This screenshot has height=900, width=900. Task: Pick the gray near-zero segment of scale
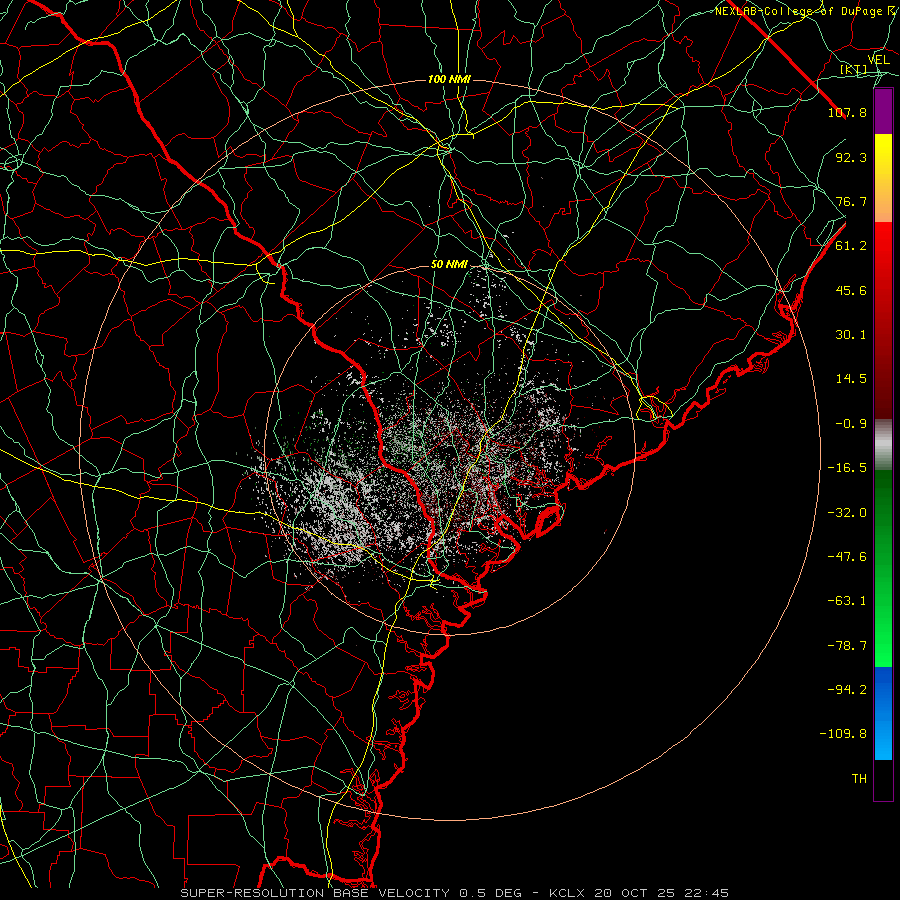(x=883, y=445)
